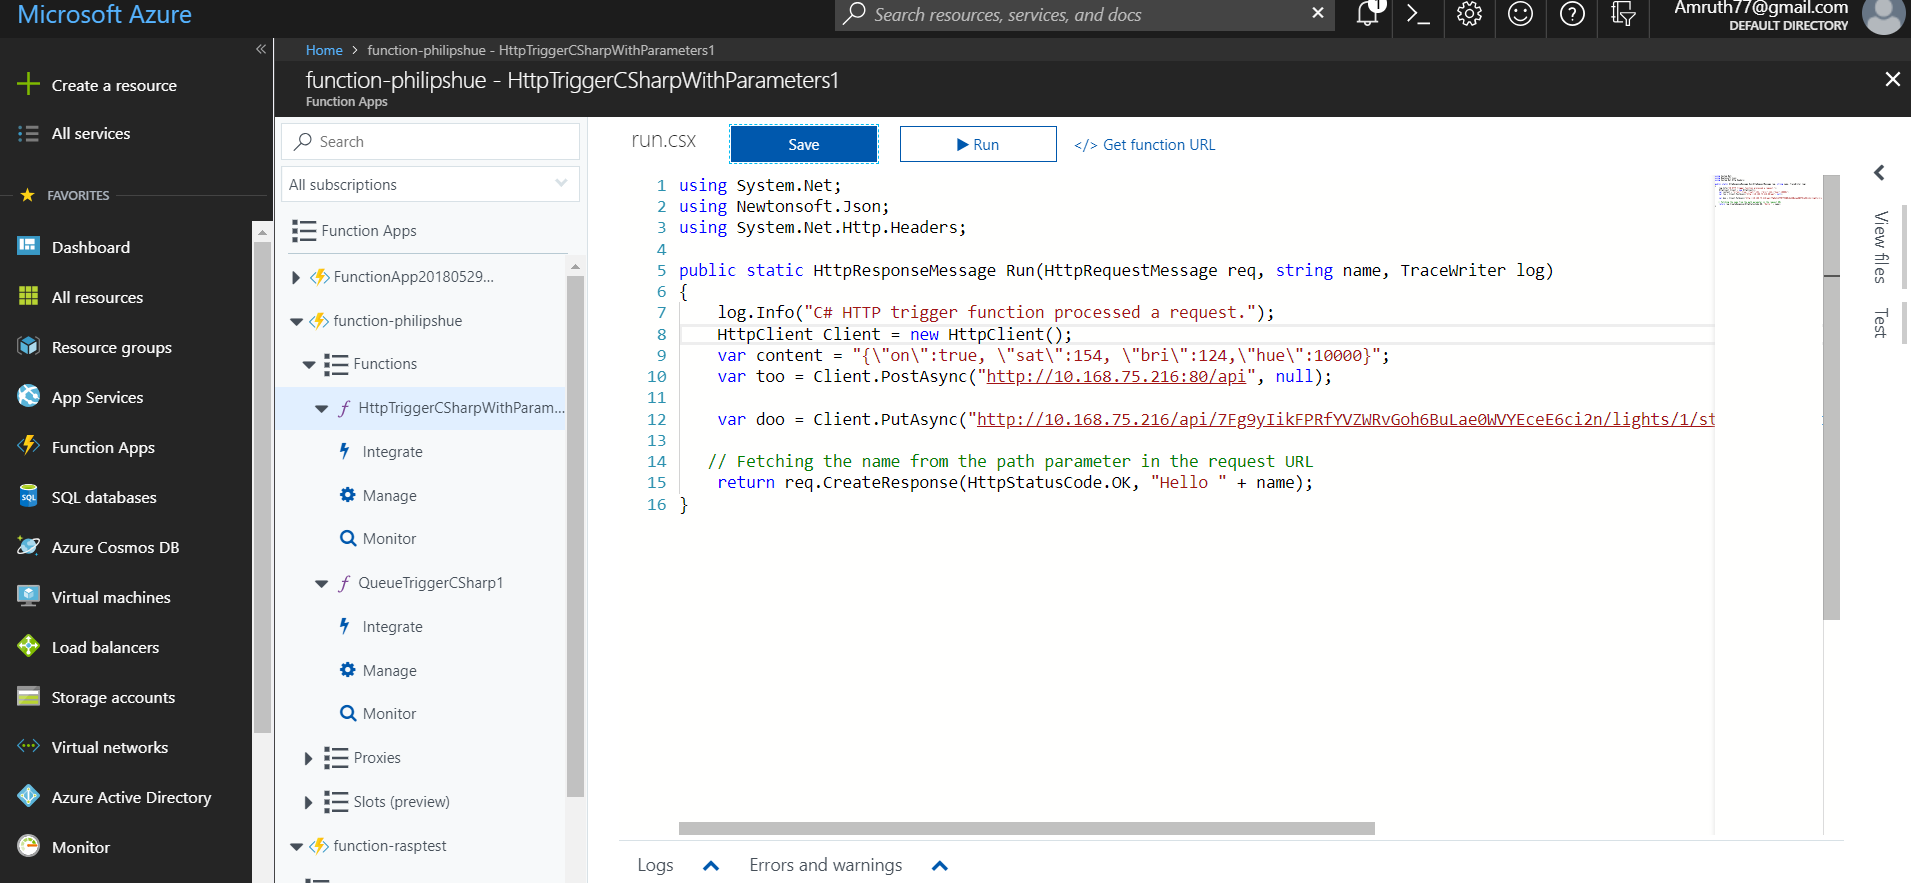Run the function
Screen dimensions: 1911x883
[x=978, y=144]
